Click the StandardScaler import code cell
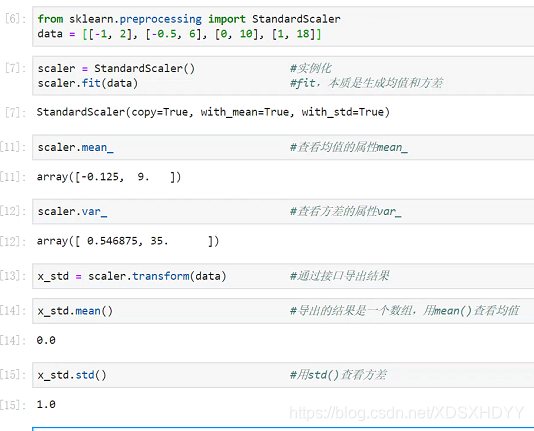Image resolution: width=534 pixels, height=431 pixels. click(x=283, y=26)
